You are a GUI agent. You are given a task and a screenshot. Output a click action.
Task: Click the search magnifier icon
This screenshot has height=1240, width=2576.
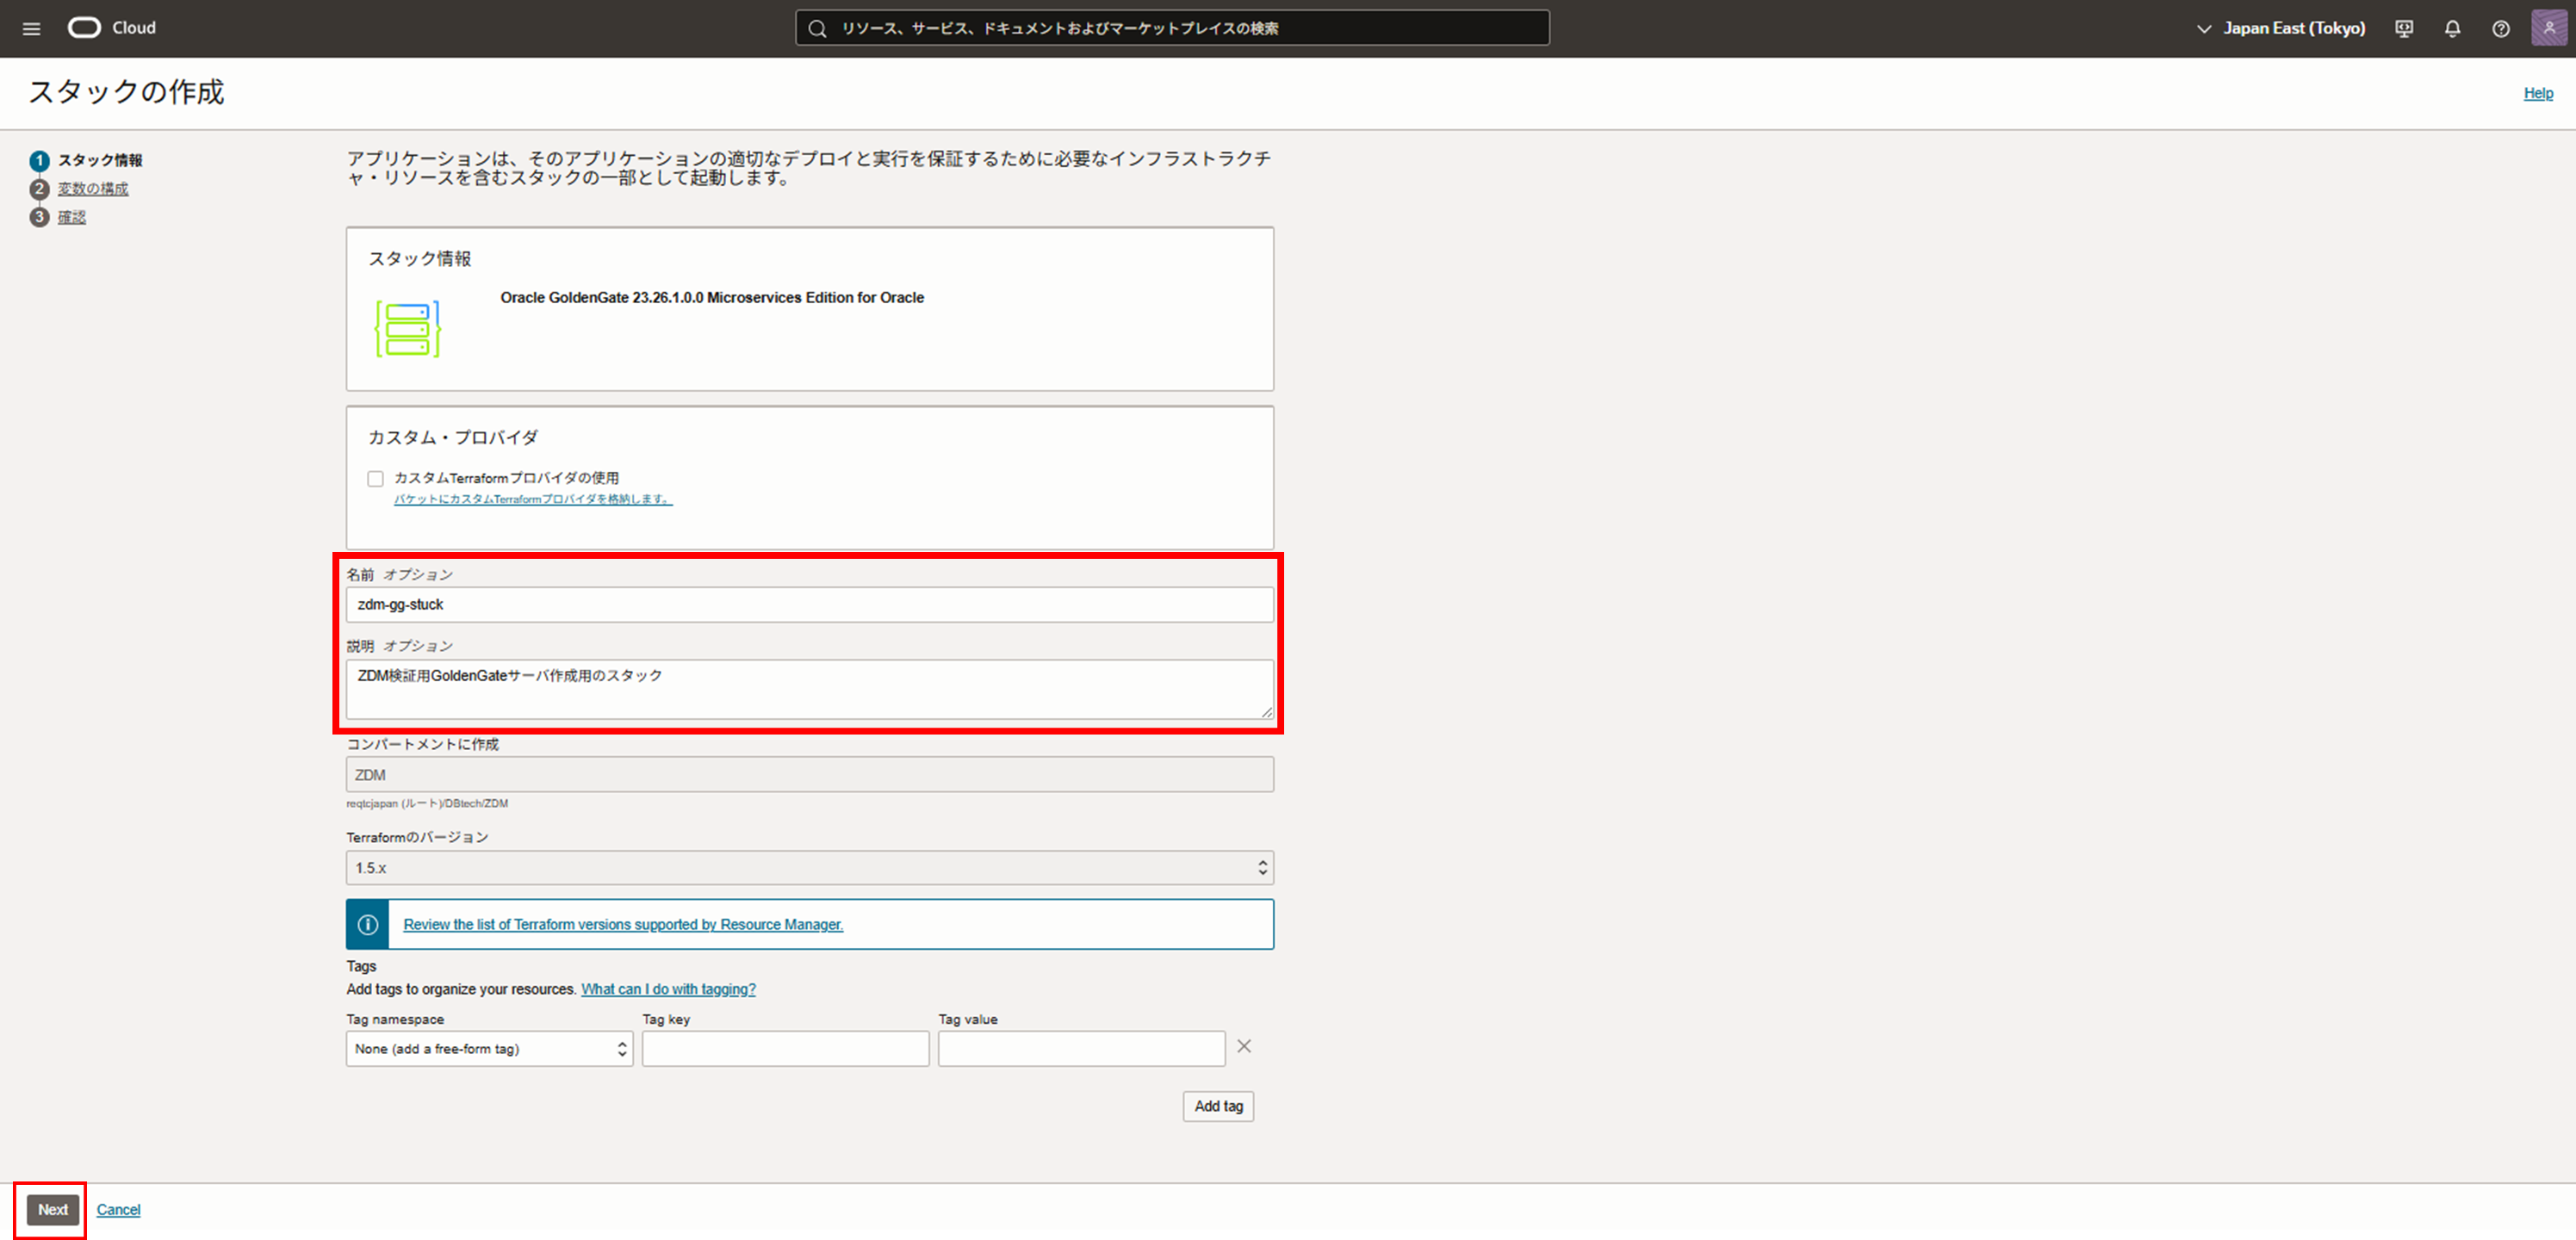pyautogui.click(x=817, y=29)
